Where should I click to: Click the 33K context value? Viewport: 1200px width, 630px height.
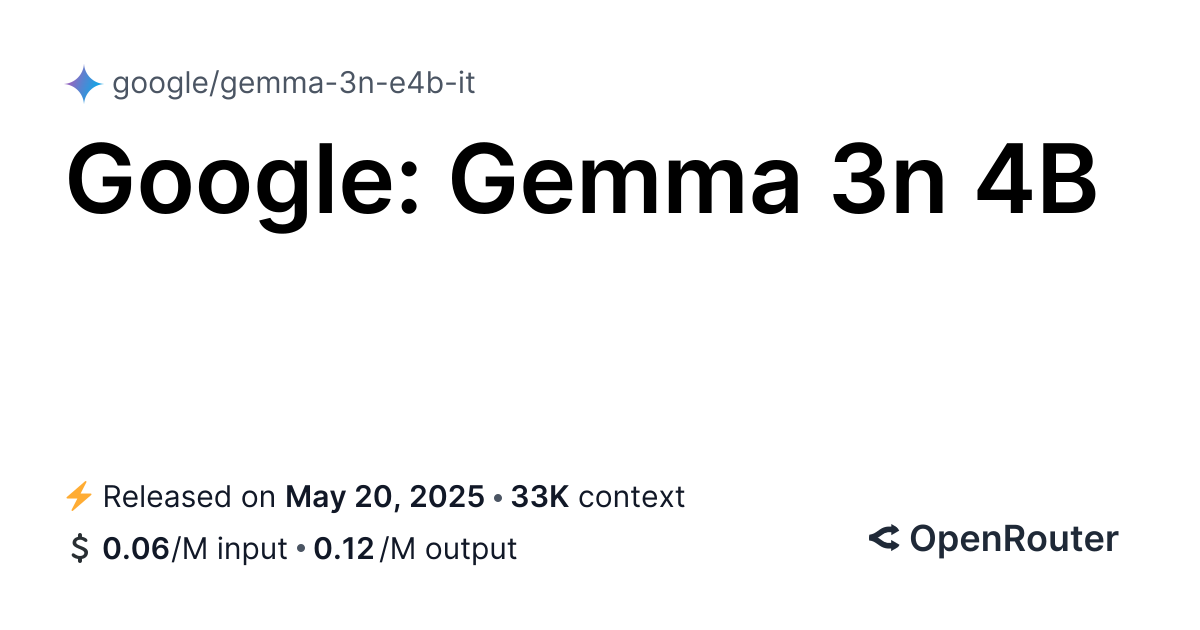(x=540, y=496)
